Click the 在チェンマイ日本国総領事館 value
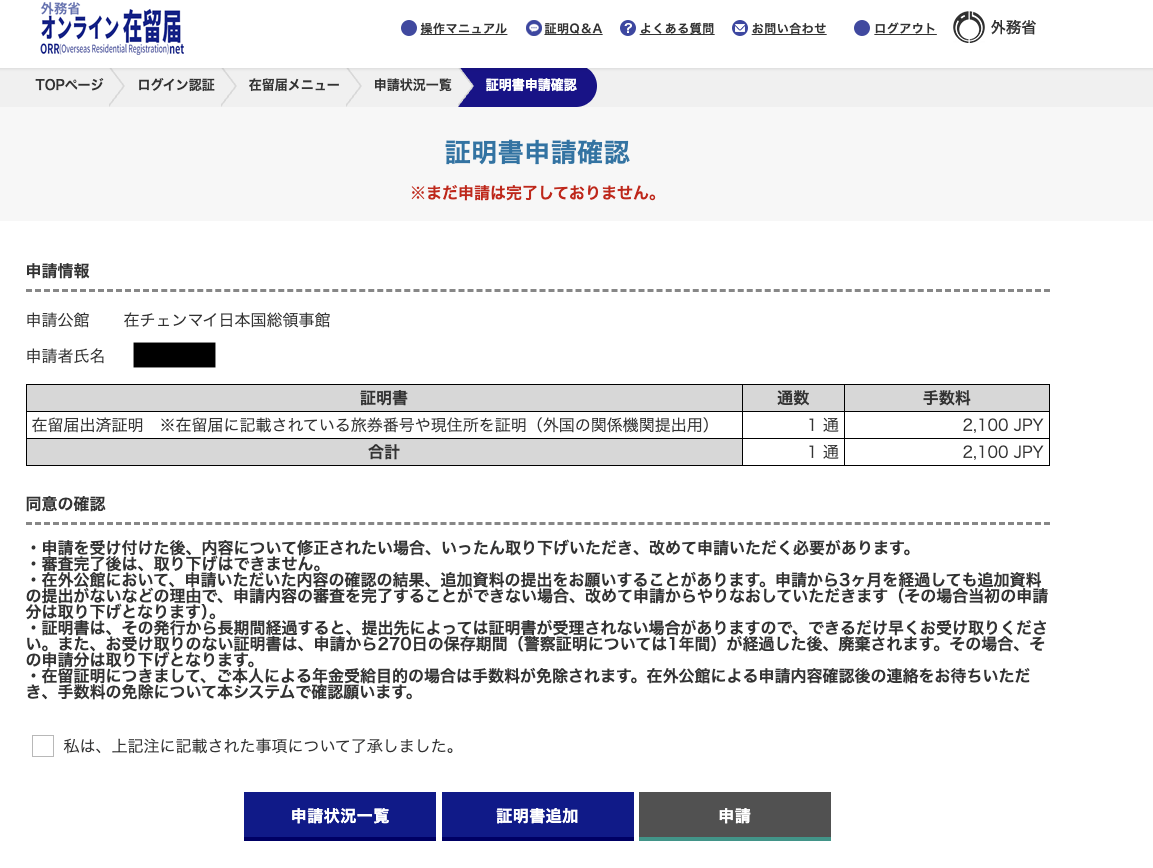 [x=226, y=320]
